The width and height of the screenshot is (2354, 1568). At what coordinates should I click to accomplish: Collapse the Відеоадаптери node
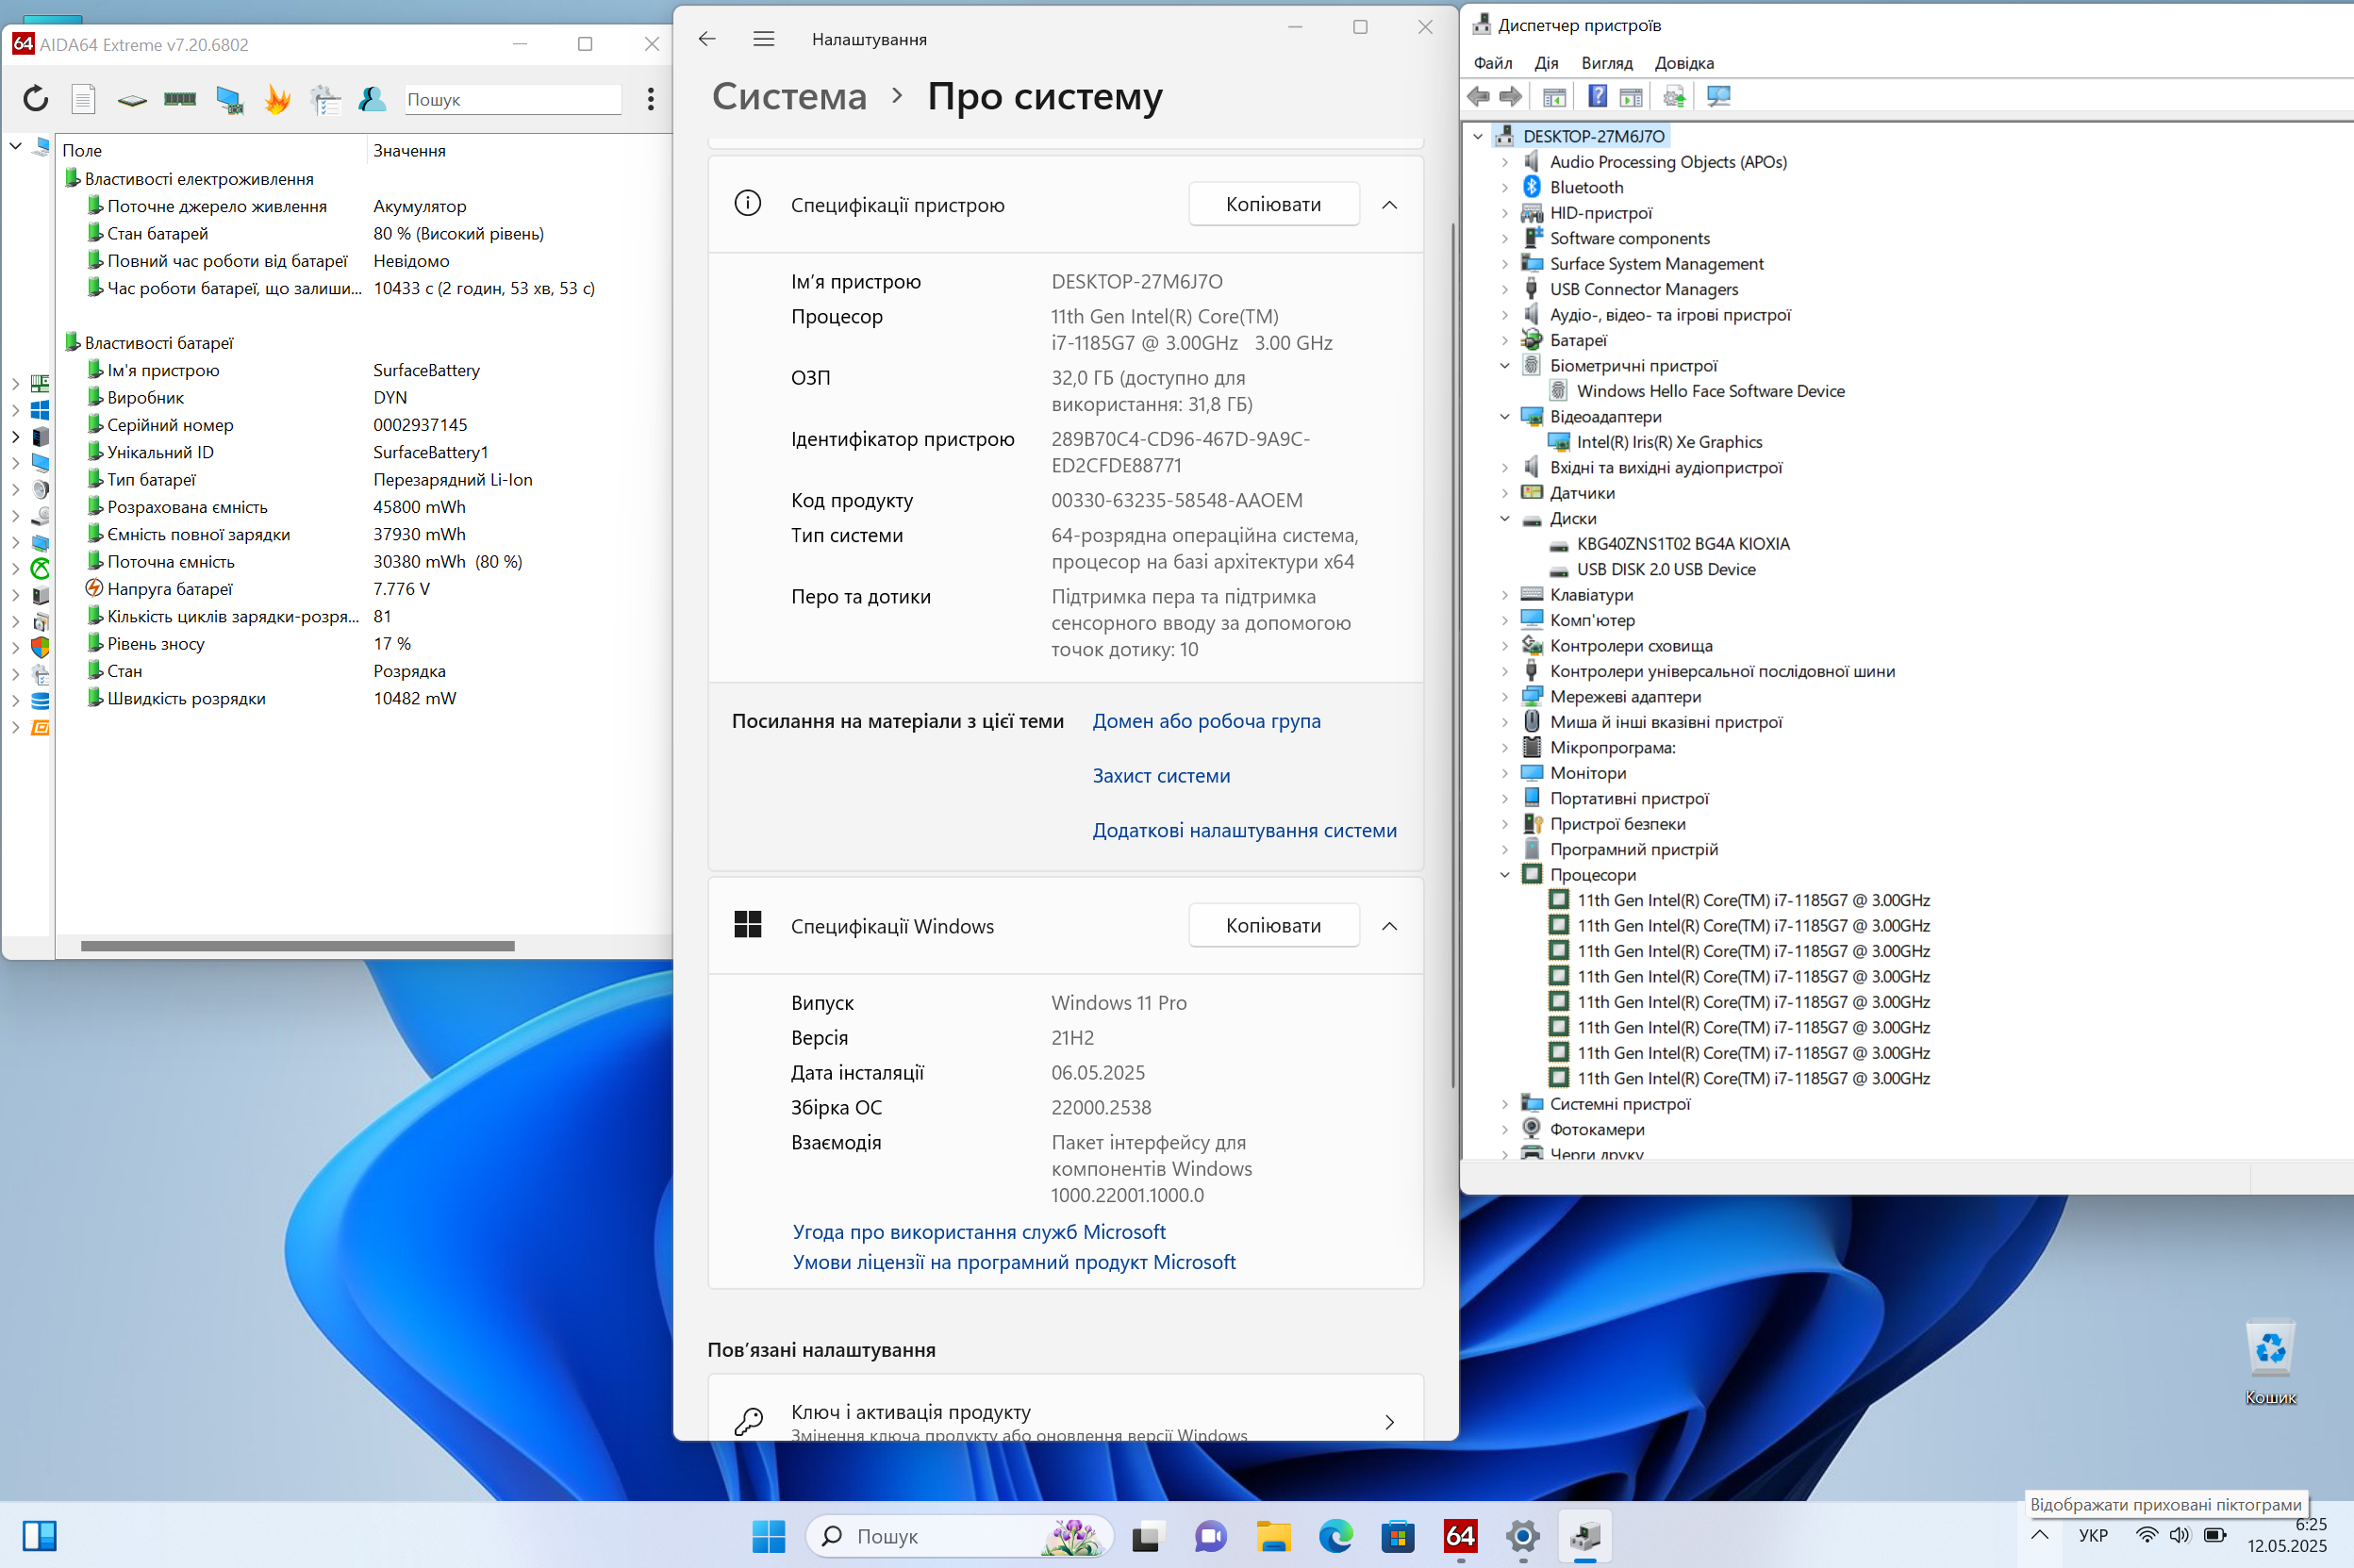point(1504,416)
